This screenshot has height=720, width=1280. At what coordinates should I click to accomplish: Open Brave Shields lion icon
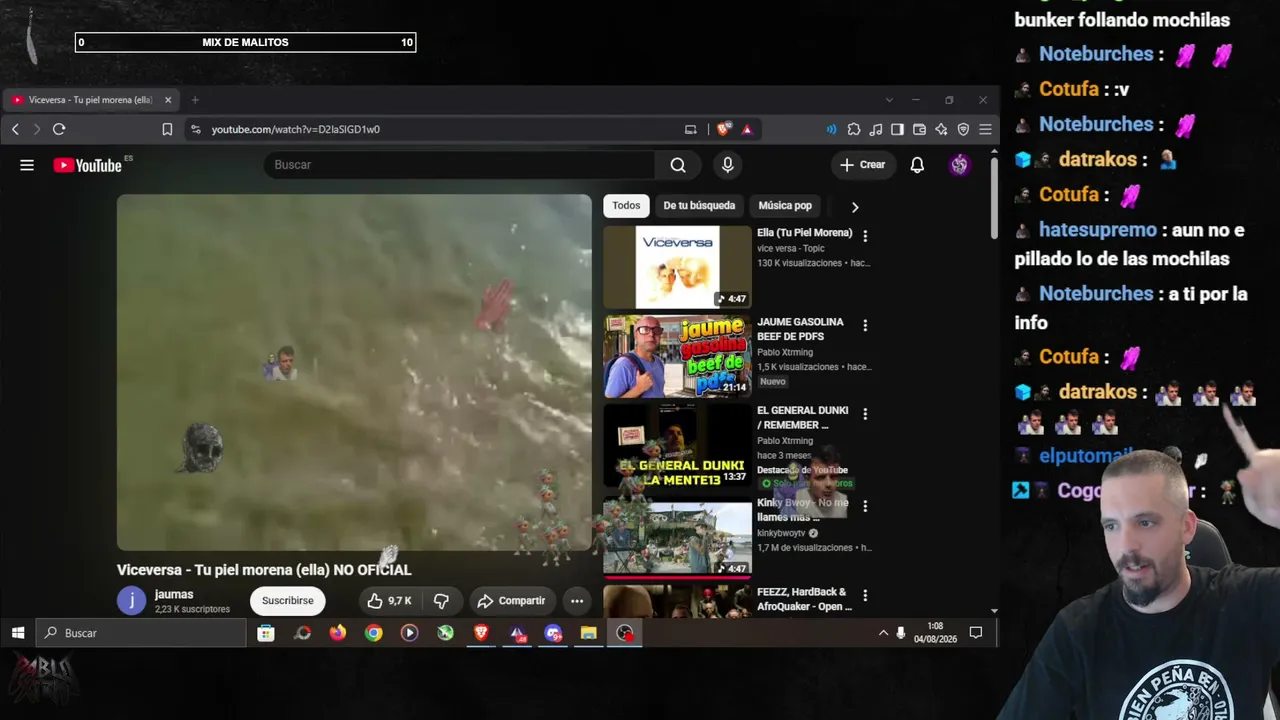[724, 129]
